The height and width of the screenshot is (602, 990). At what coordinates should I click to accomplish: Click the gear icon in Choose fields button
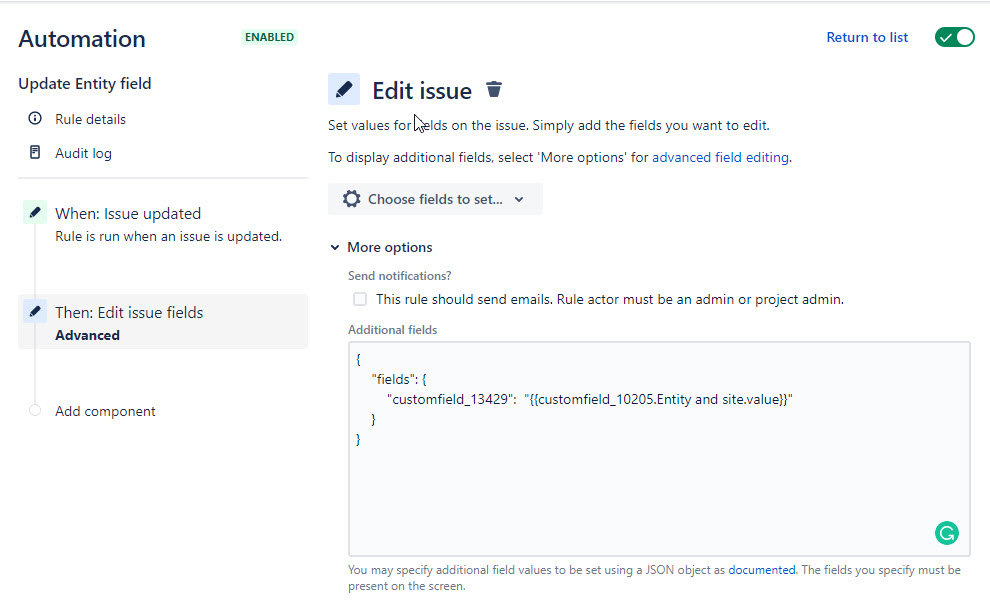tap(352, 199)
